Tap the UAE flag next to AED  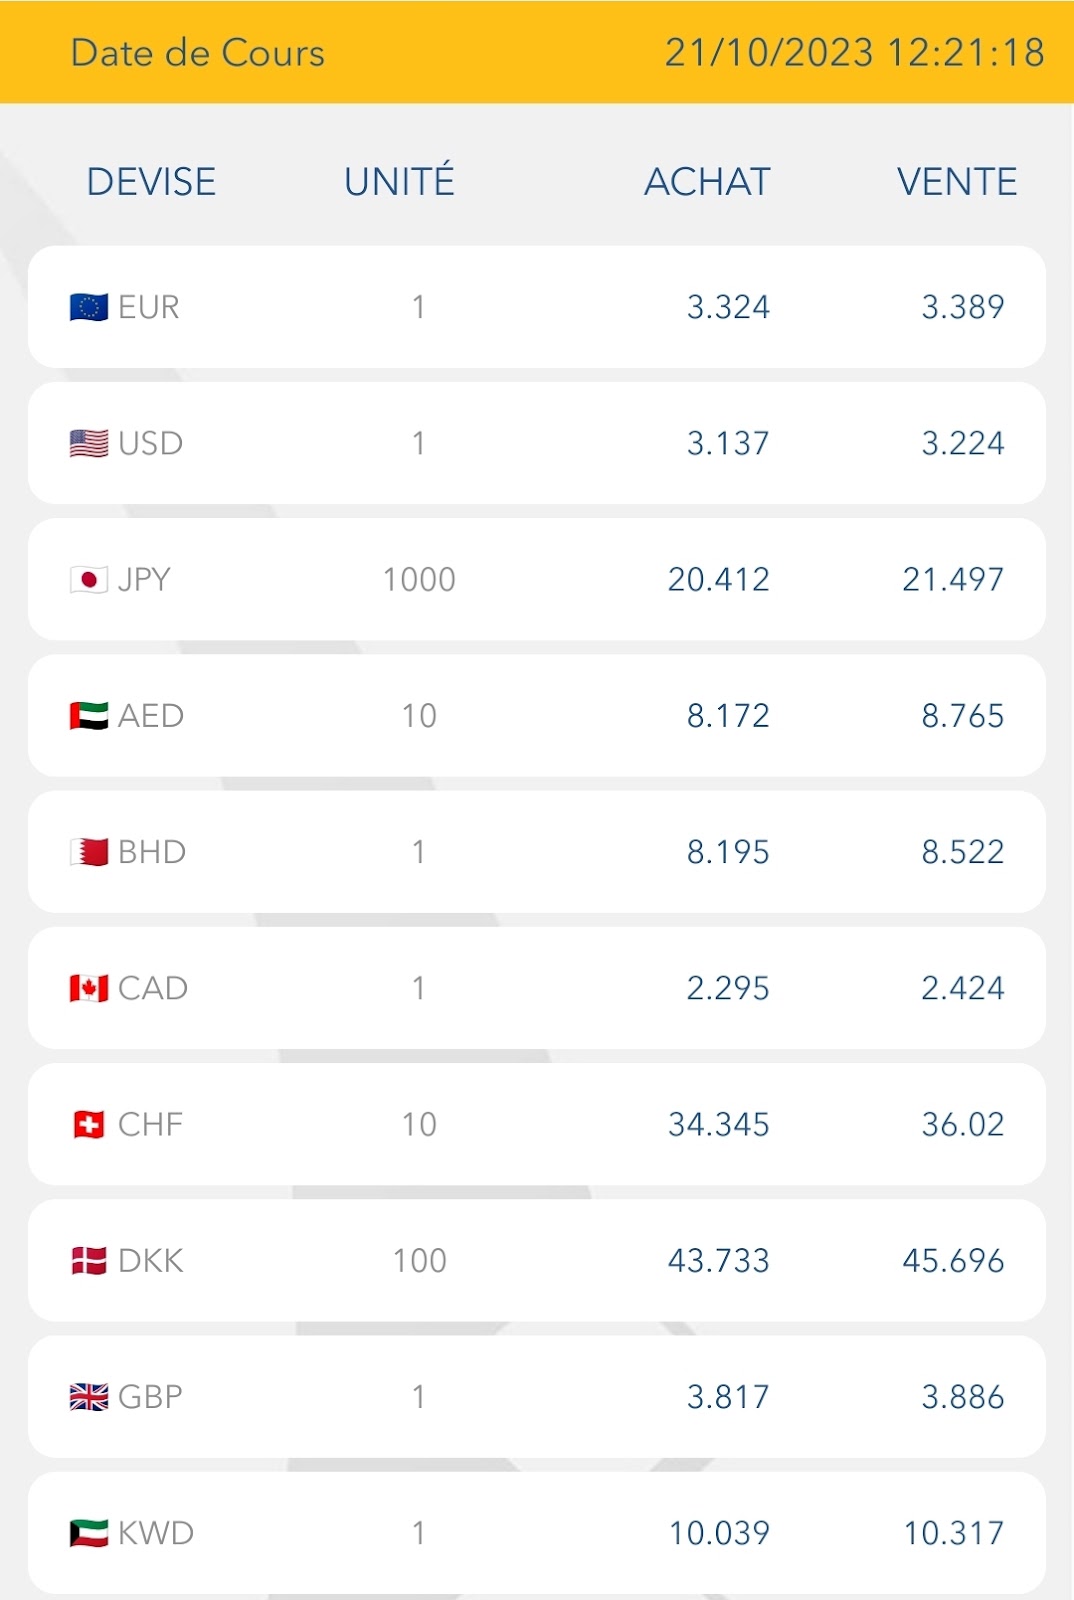(x=89, y=716)
